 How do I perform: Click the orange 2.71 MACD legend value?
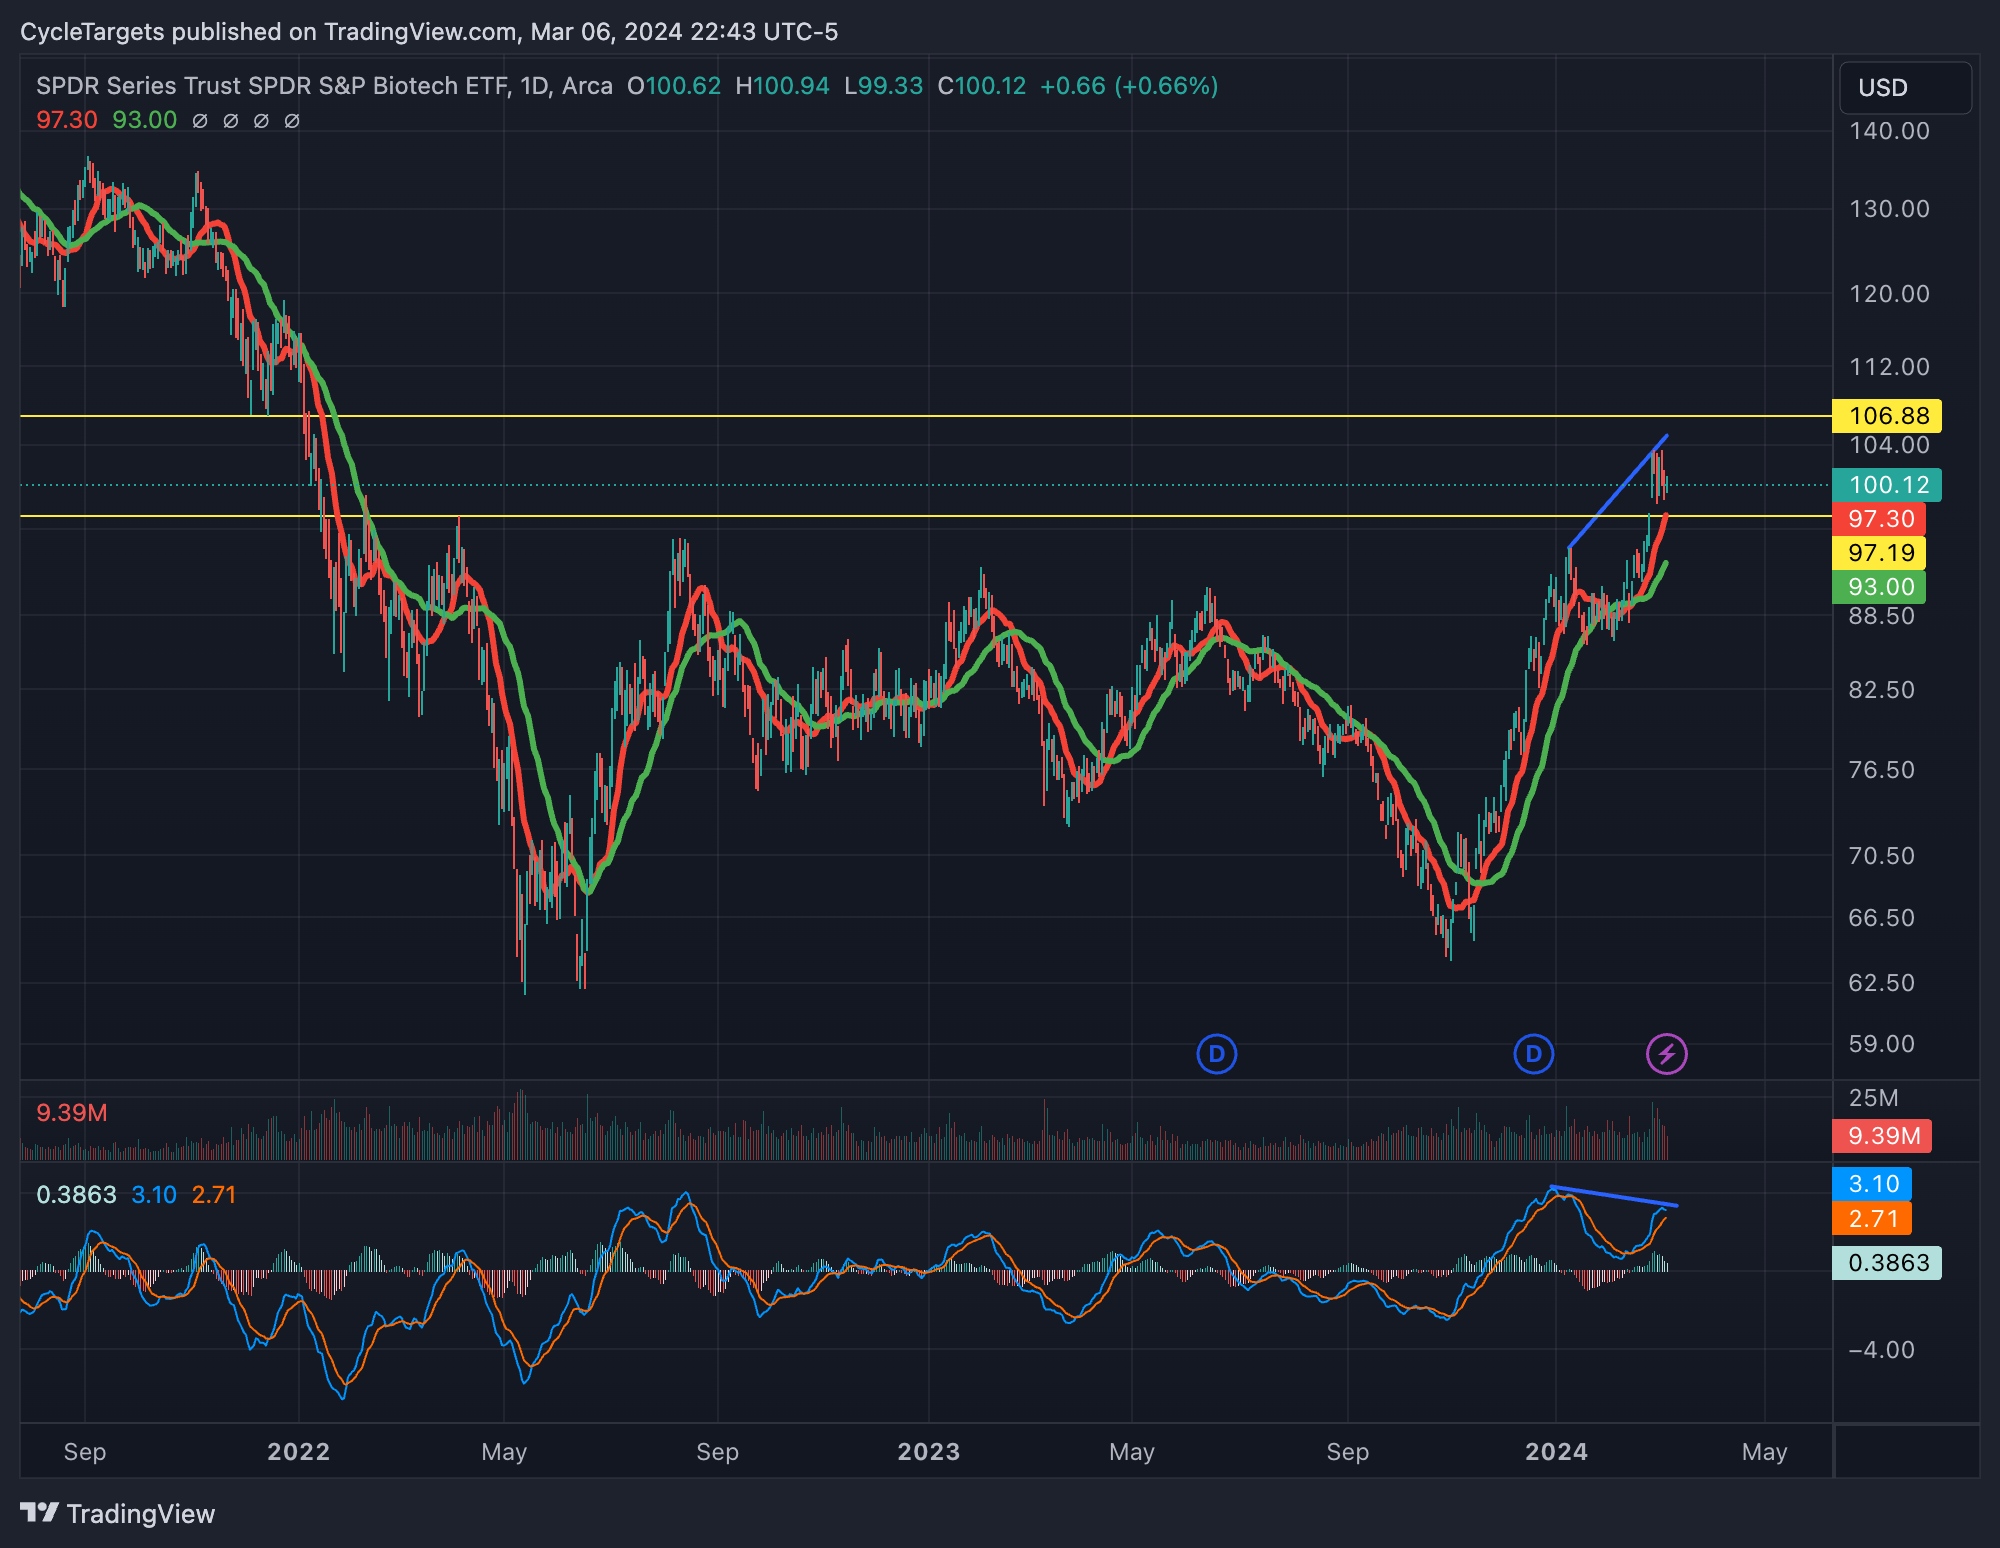click(214, 1195)
